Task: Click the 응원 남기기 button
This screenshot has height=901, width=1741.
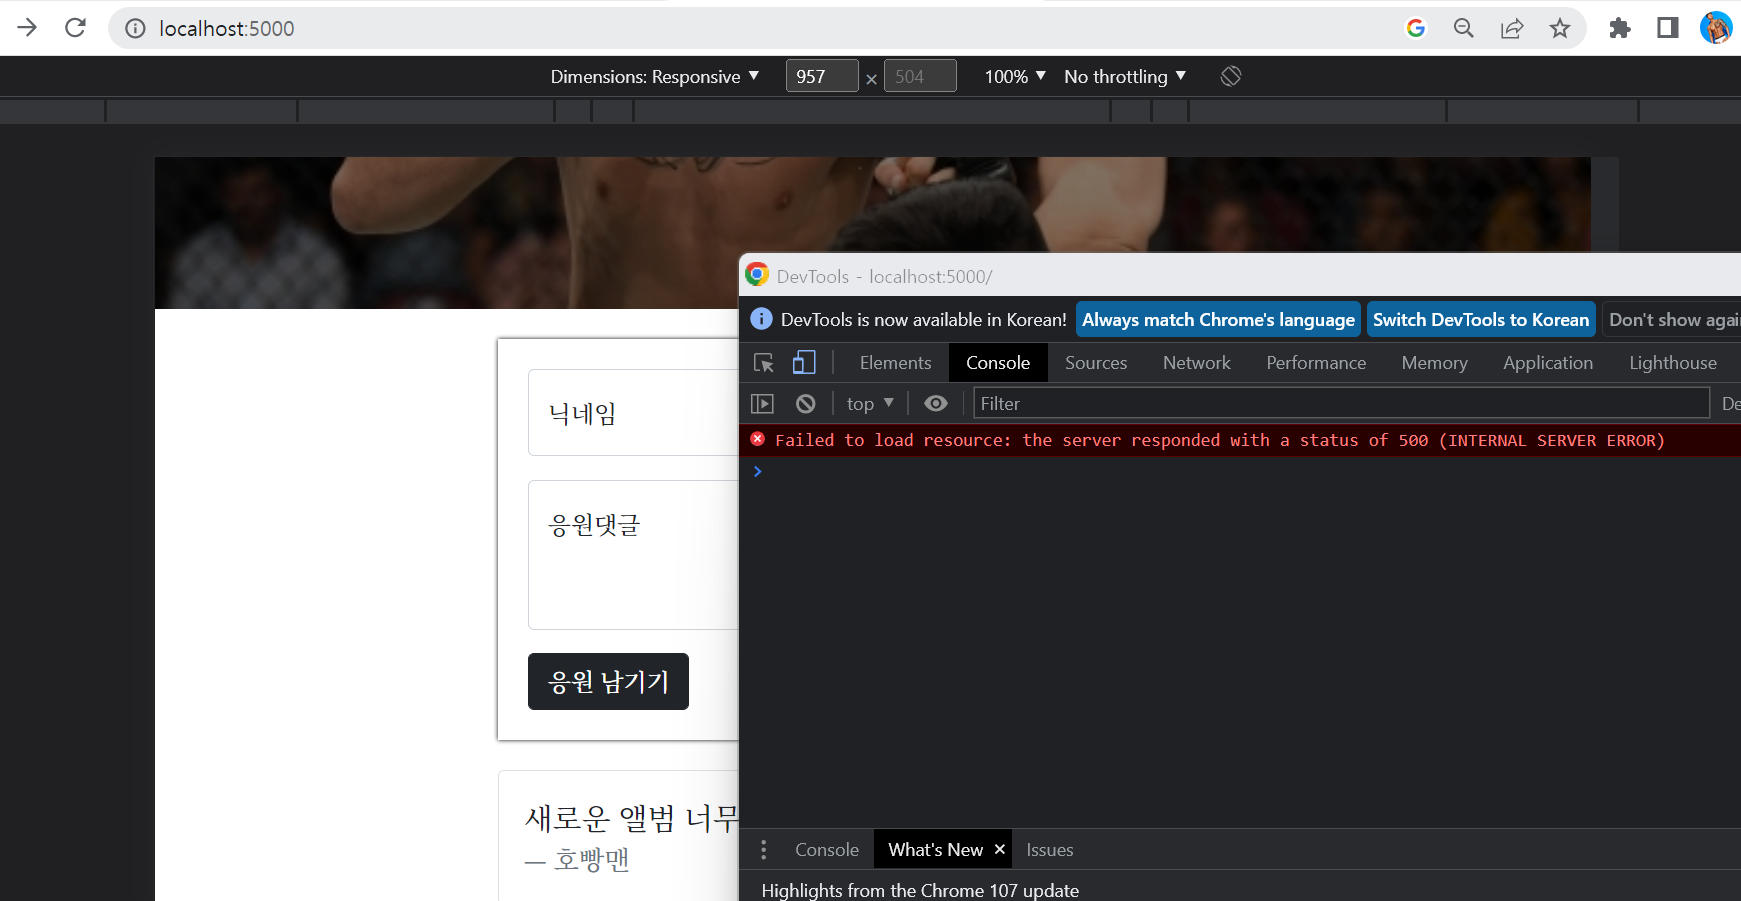Action: coord(608,682)
